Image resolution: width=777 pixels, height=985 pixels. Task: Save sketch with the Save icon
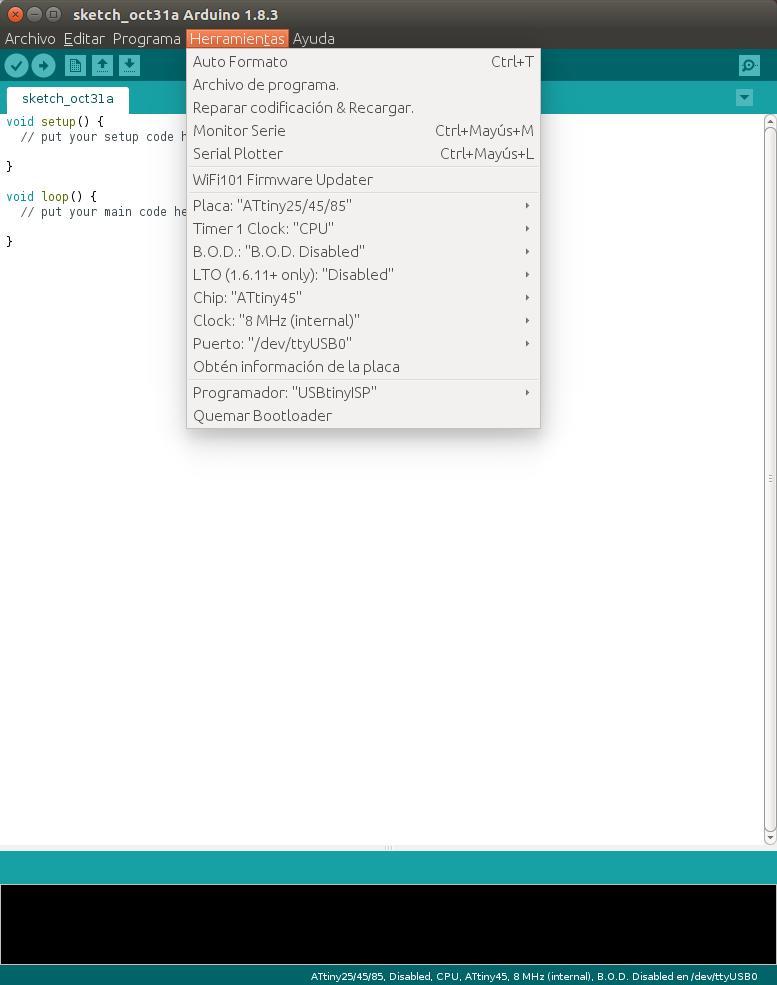click(x=129, y=65)
